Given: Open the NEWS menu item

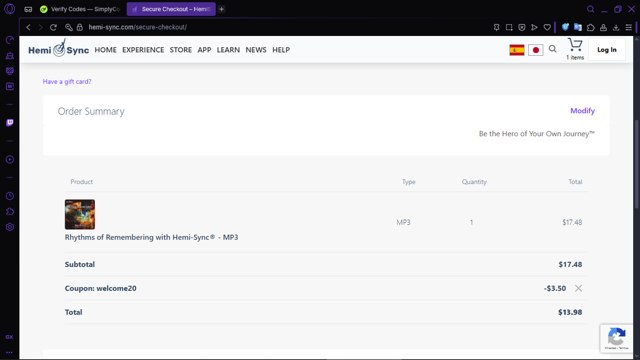Looking at the screenshot, I should [x=256, y=50].
